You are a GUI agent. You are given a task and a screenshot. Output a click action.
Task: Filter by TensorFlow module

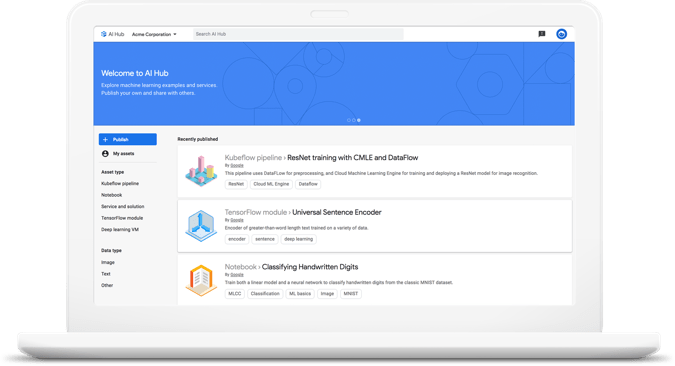pyautogui.click(x=122, y=218)
